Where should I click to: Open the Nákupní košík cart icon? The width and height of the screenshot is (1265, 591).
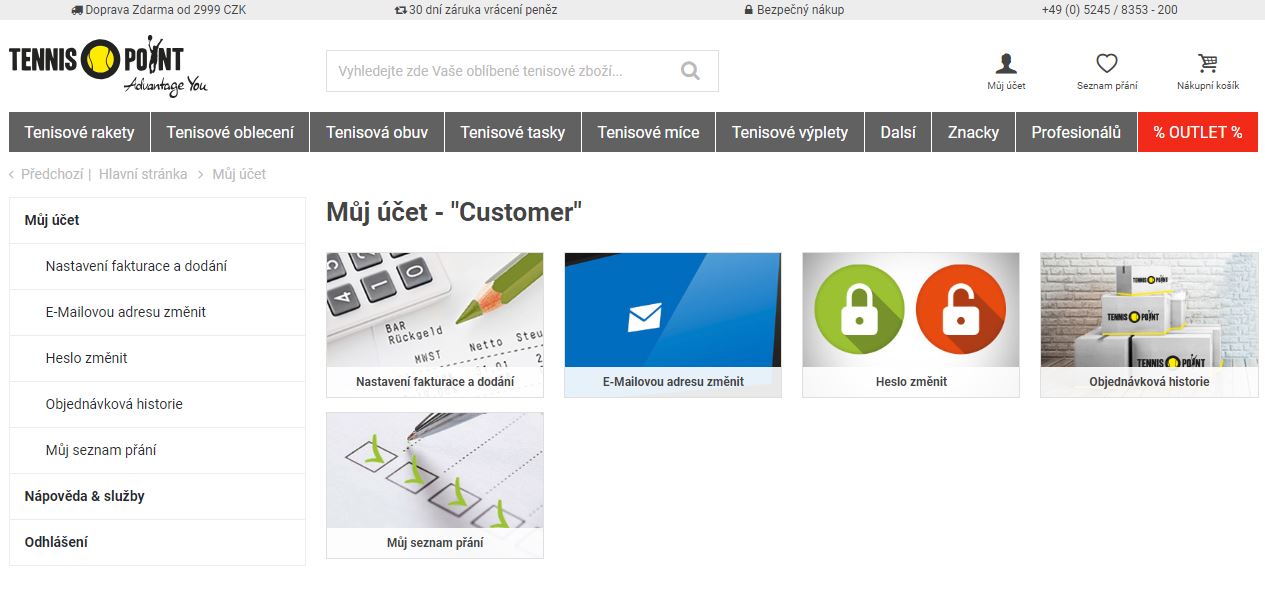tap(1208, 64)
